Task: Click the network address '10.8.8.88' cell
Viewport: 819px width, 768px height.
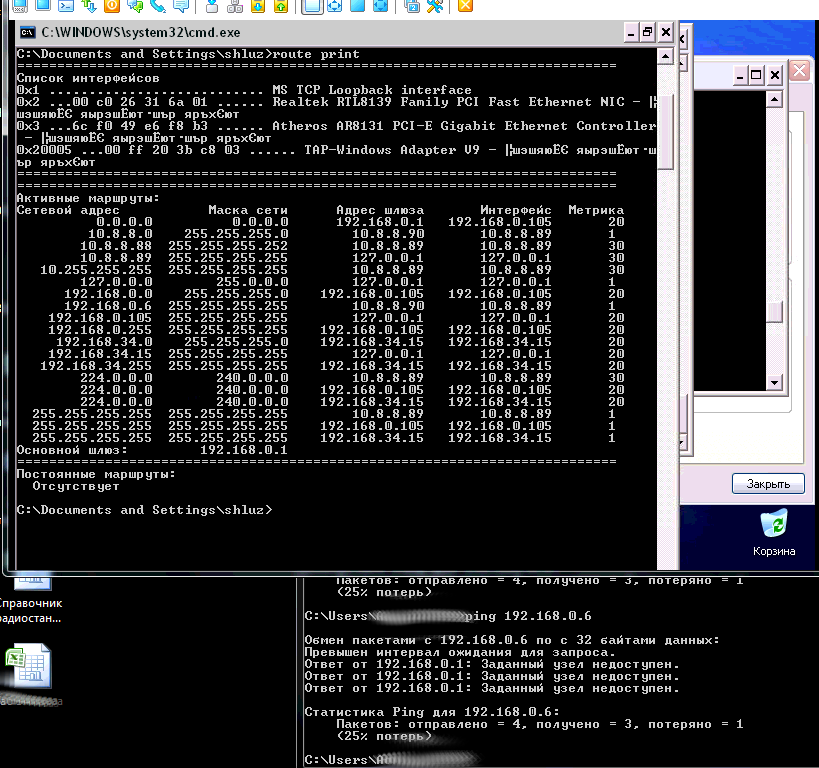Action: 116,247
